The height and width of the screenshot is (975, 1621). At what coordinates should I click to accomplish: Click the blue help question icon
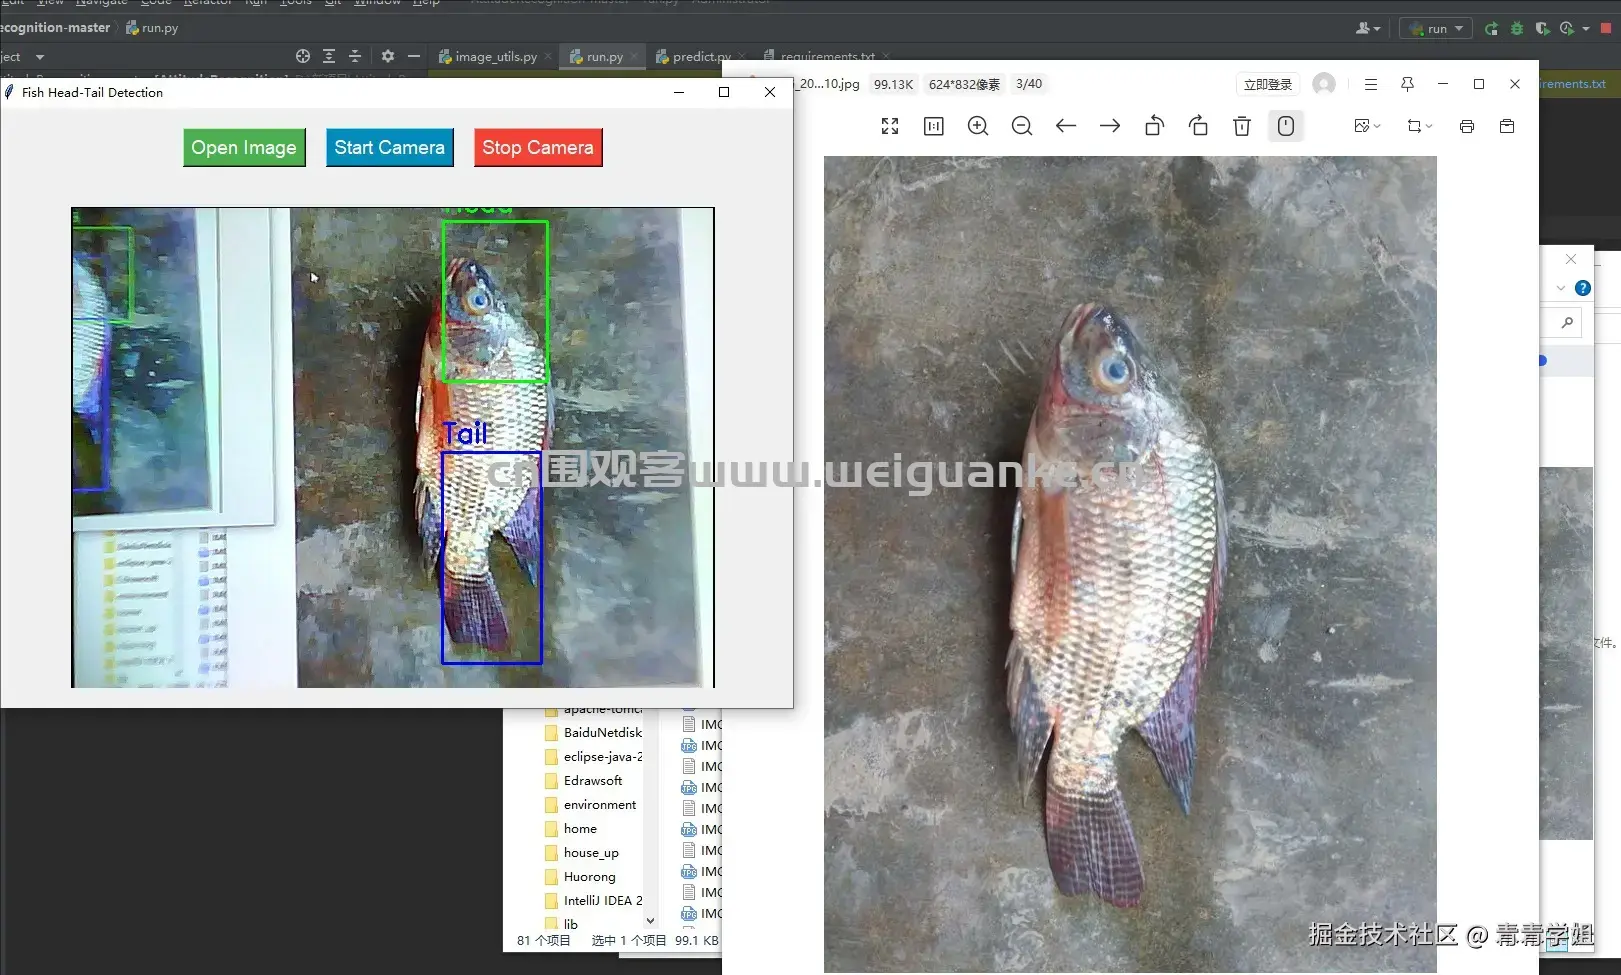point(1583,288)
